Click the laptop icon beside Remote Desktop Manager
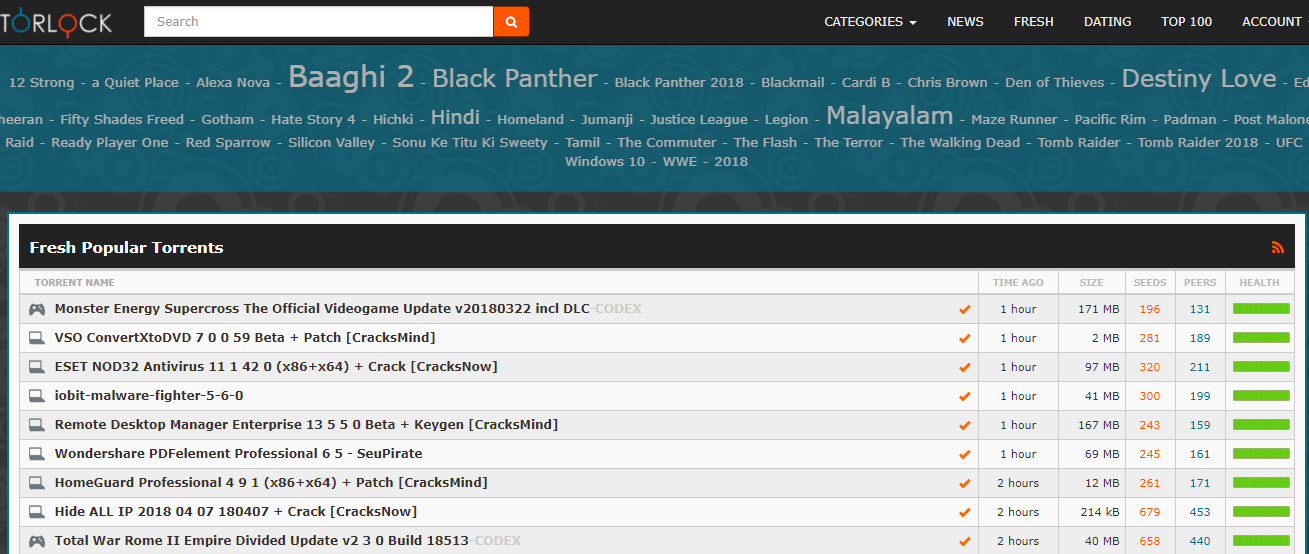The width and height of the screenshot is (1309, 554). [x=37, y=425]
